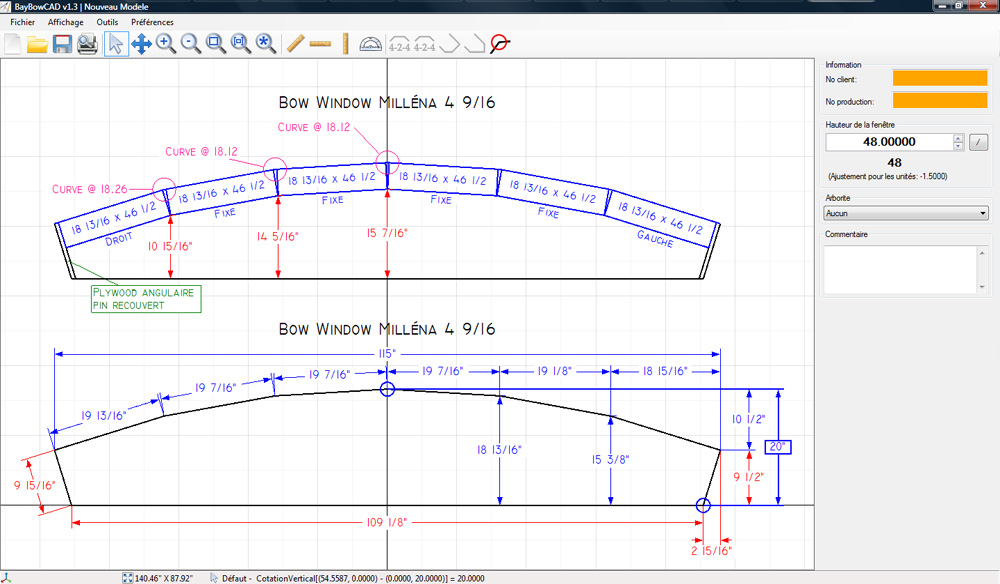Expand the Arborite dropdown
Viewport: 1000px width, 584px height.
point(905,213)
